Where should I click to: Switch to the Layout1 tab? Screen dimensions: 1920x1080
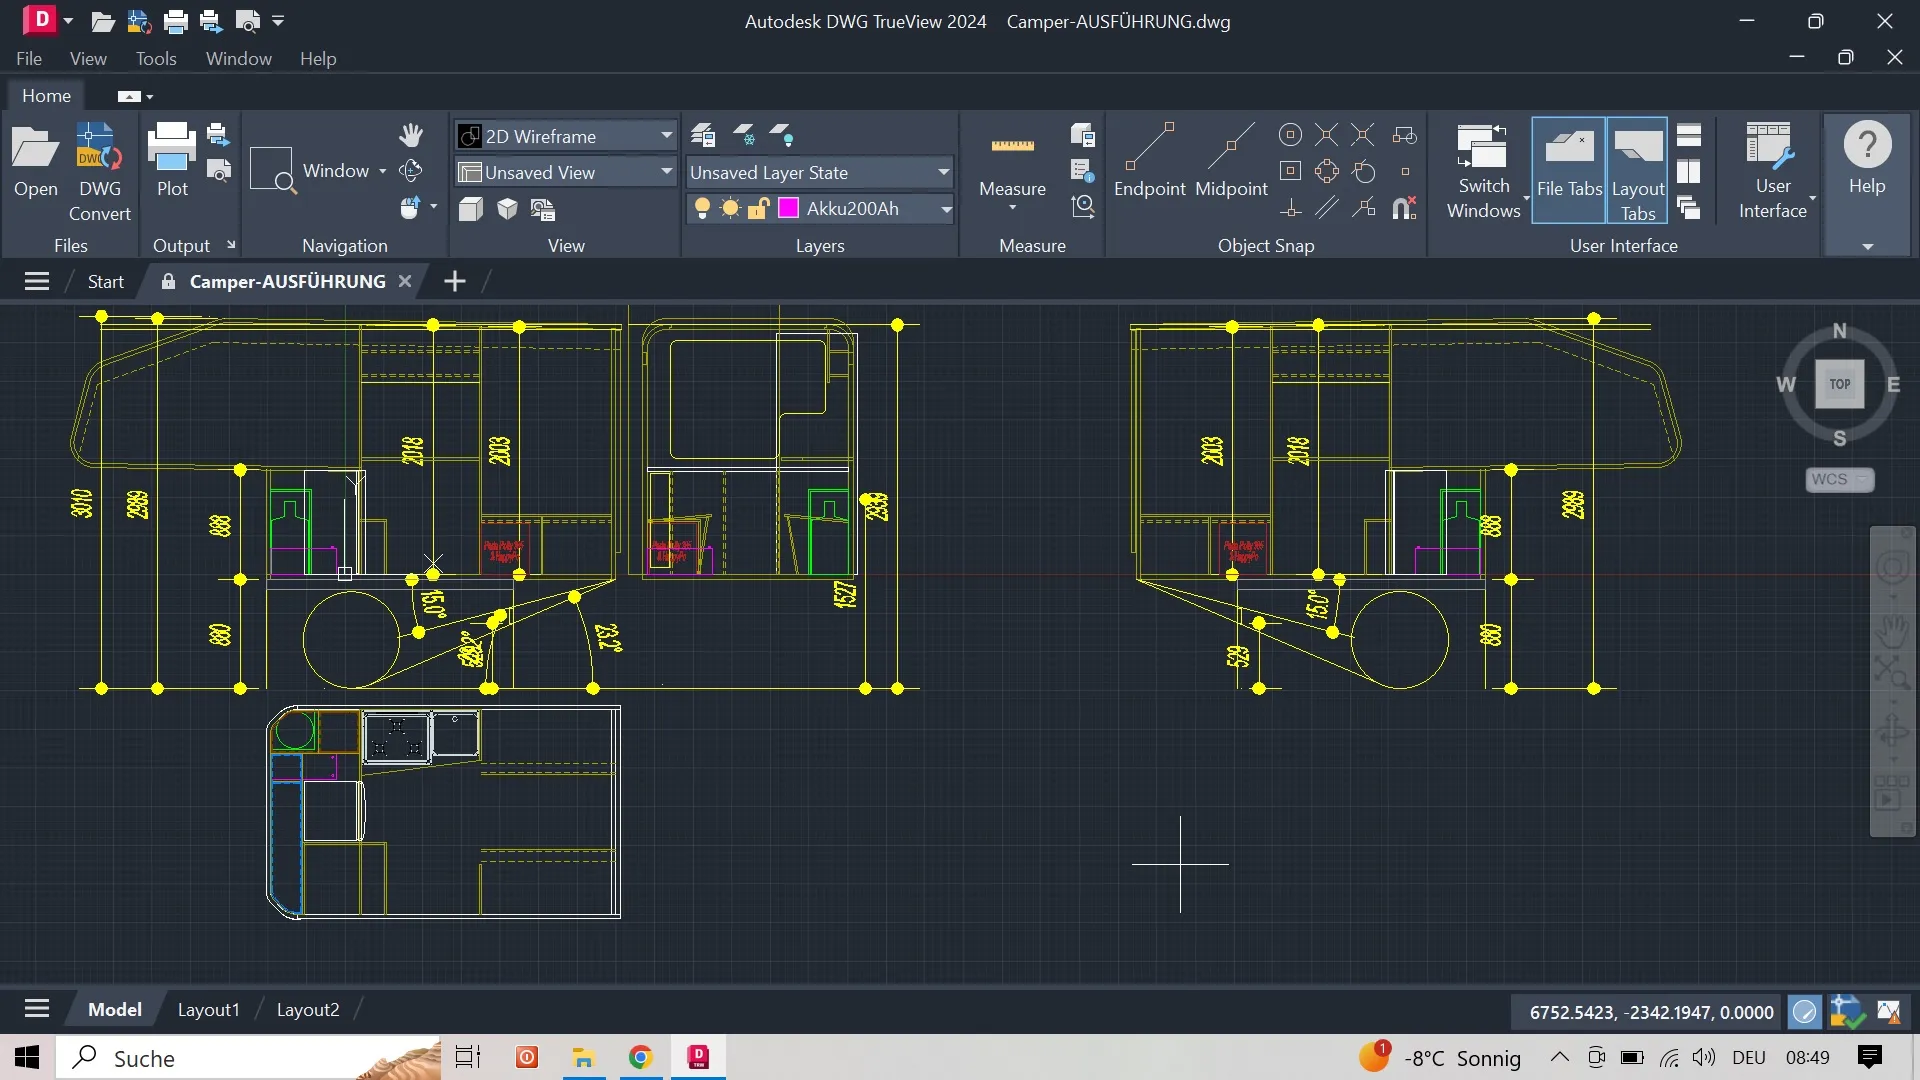(208, 1009)
